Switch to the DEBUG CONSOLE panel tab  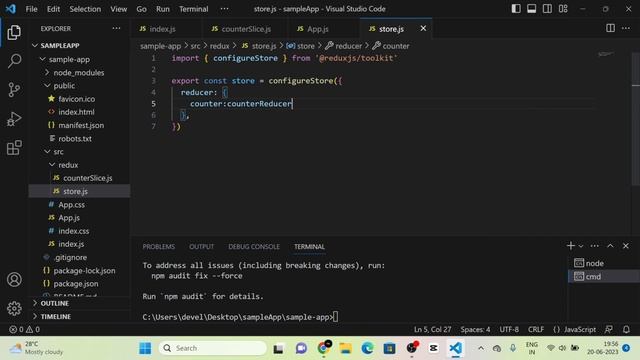[254, 247]
